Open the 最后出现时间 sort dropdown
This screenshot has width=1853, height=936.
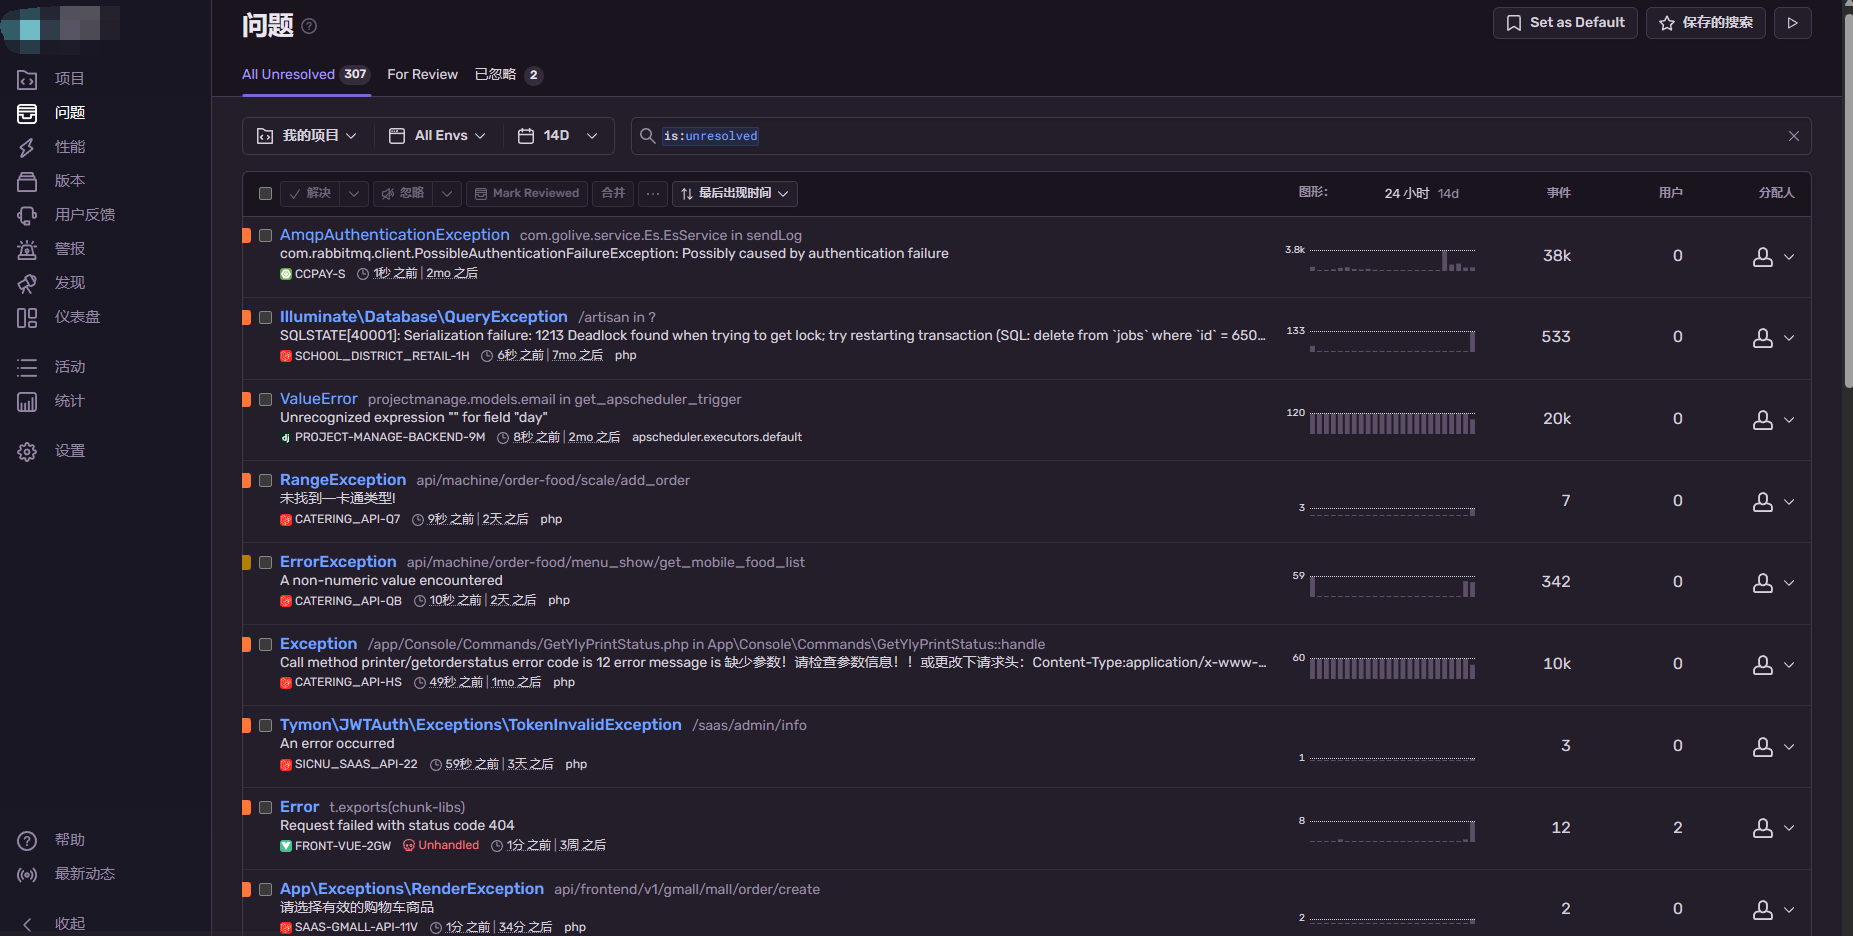coord(735,193)
